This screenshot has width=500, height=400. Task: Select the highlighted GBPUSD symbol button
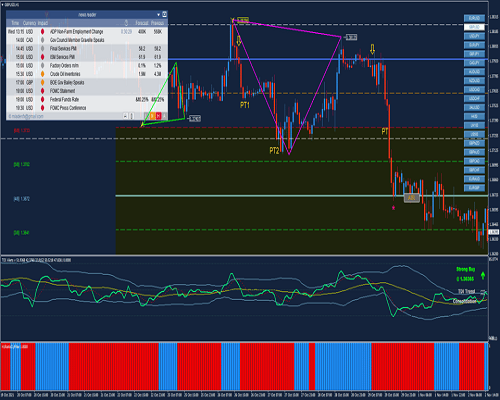474,27
